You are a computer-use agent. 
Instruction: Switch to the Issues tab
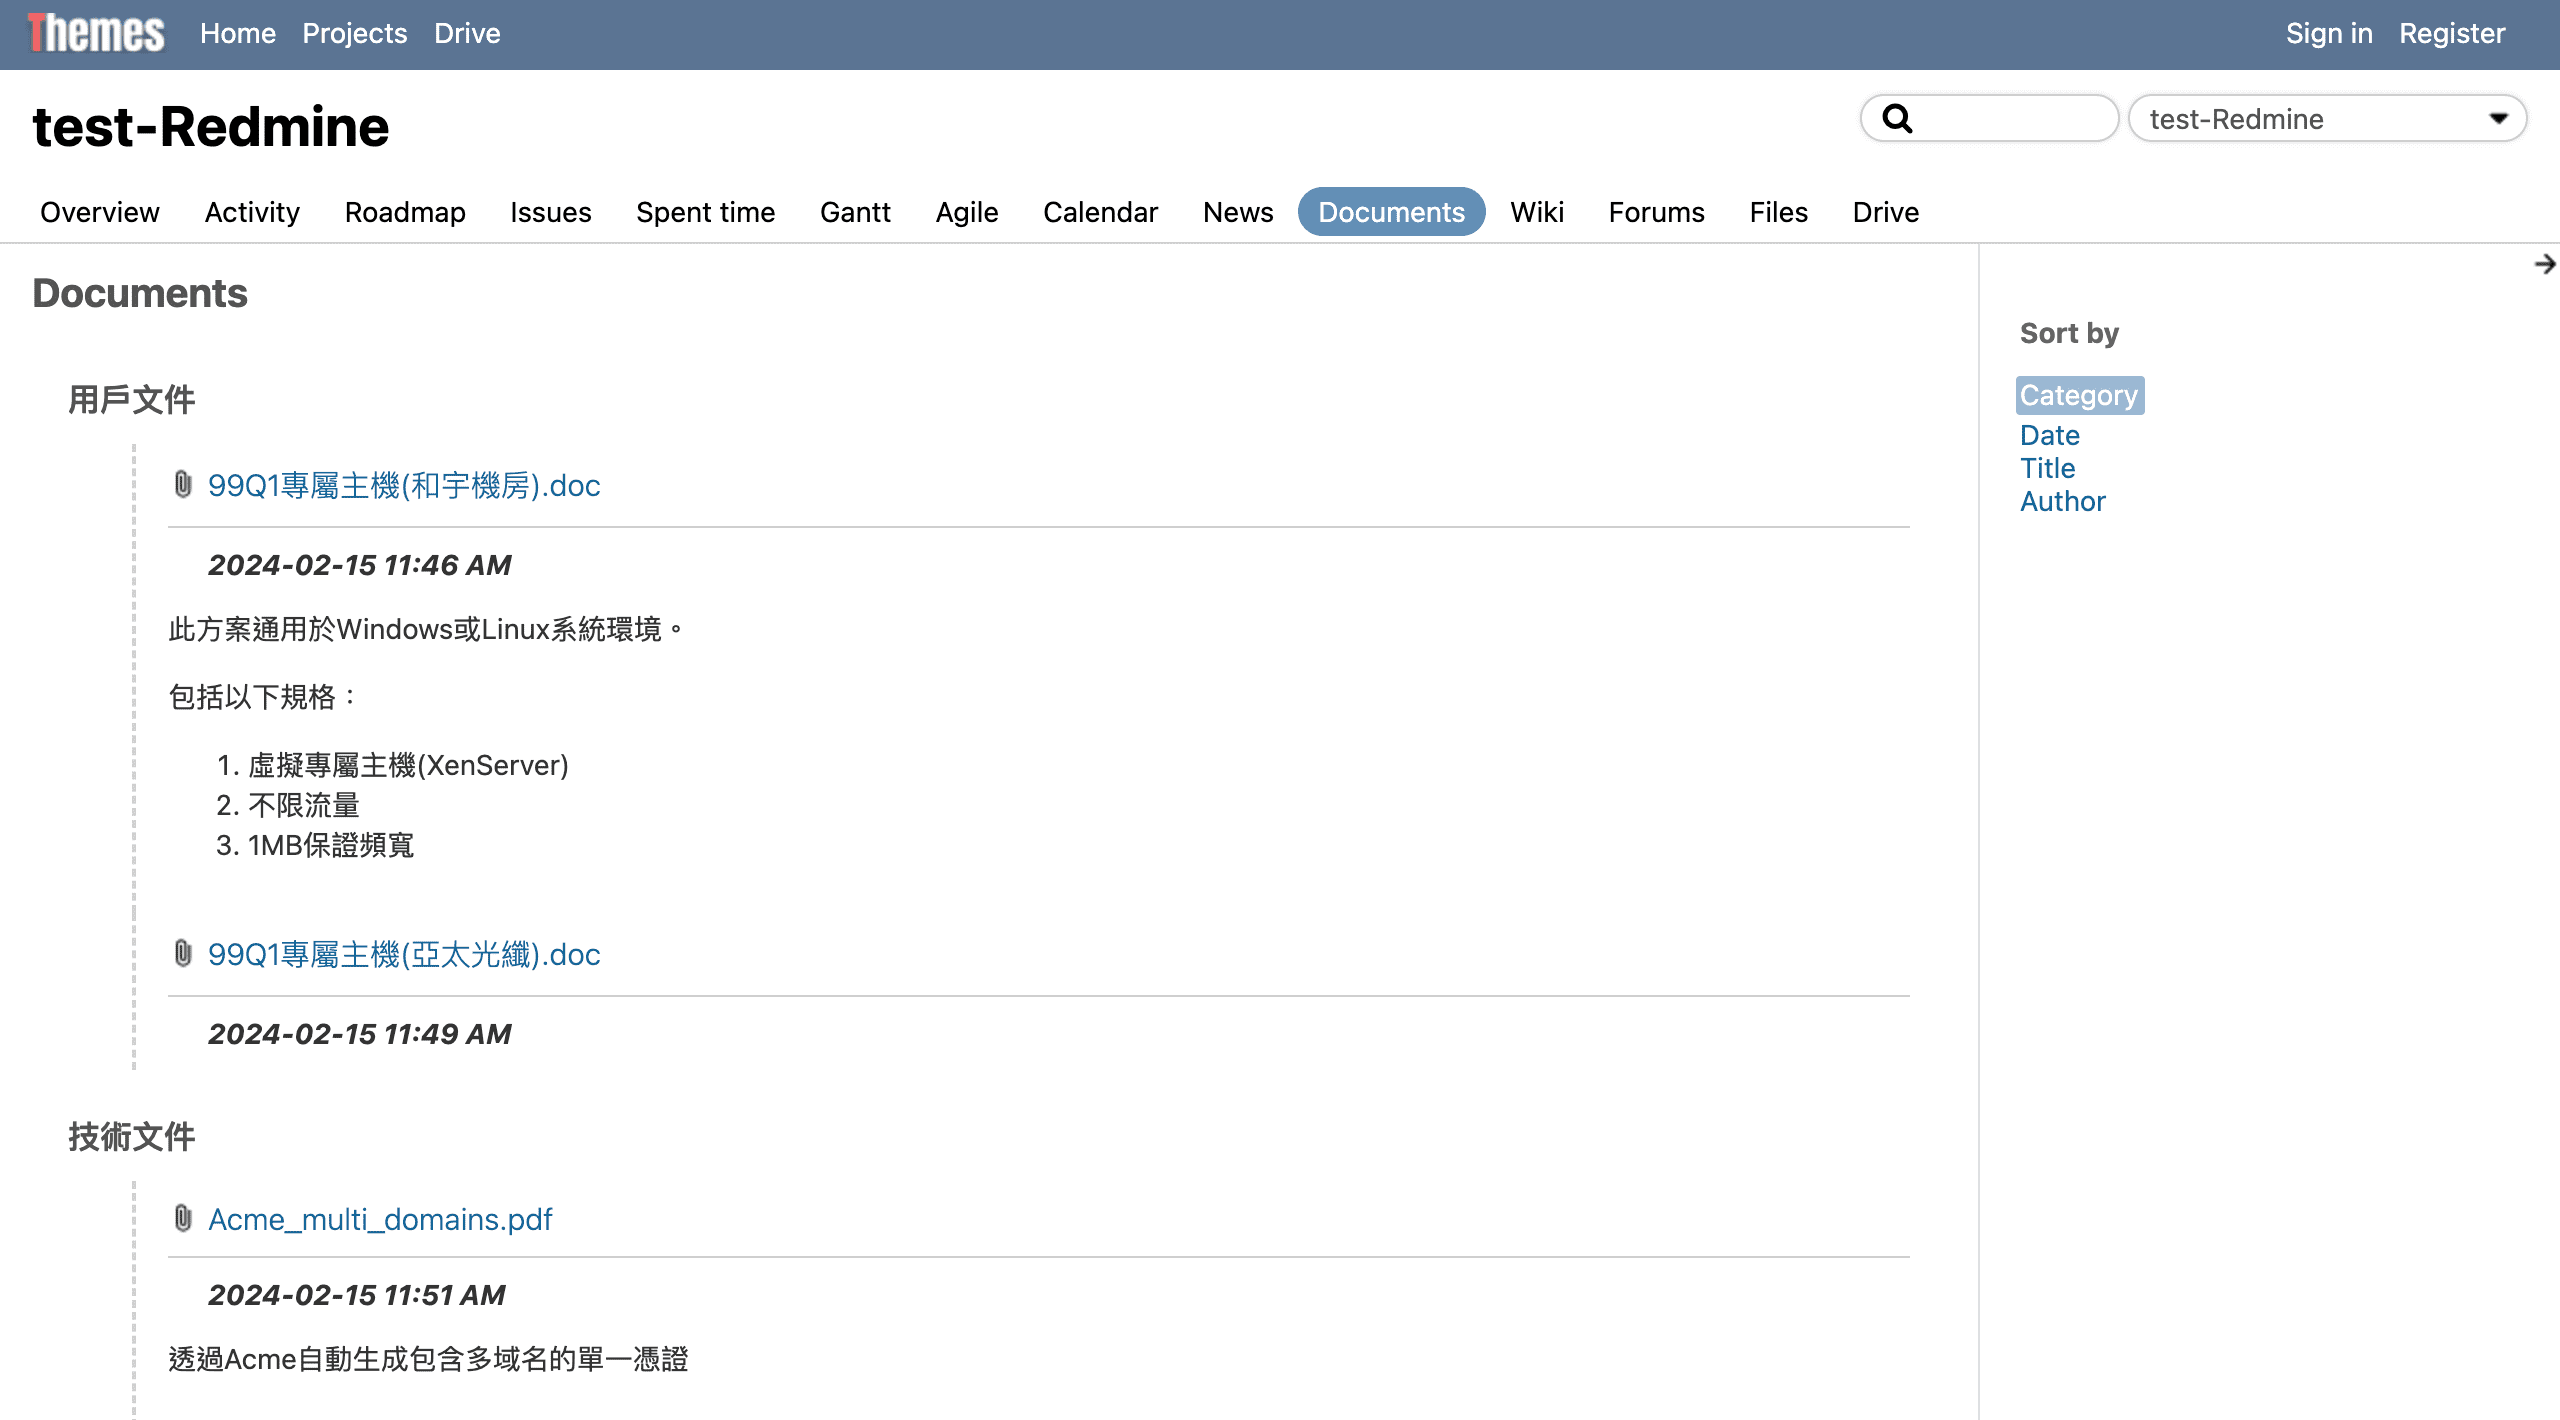[x=550, y=212]
